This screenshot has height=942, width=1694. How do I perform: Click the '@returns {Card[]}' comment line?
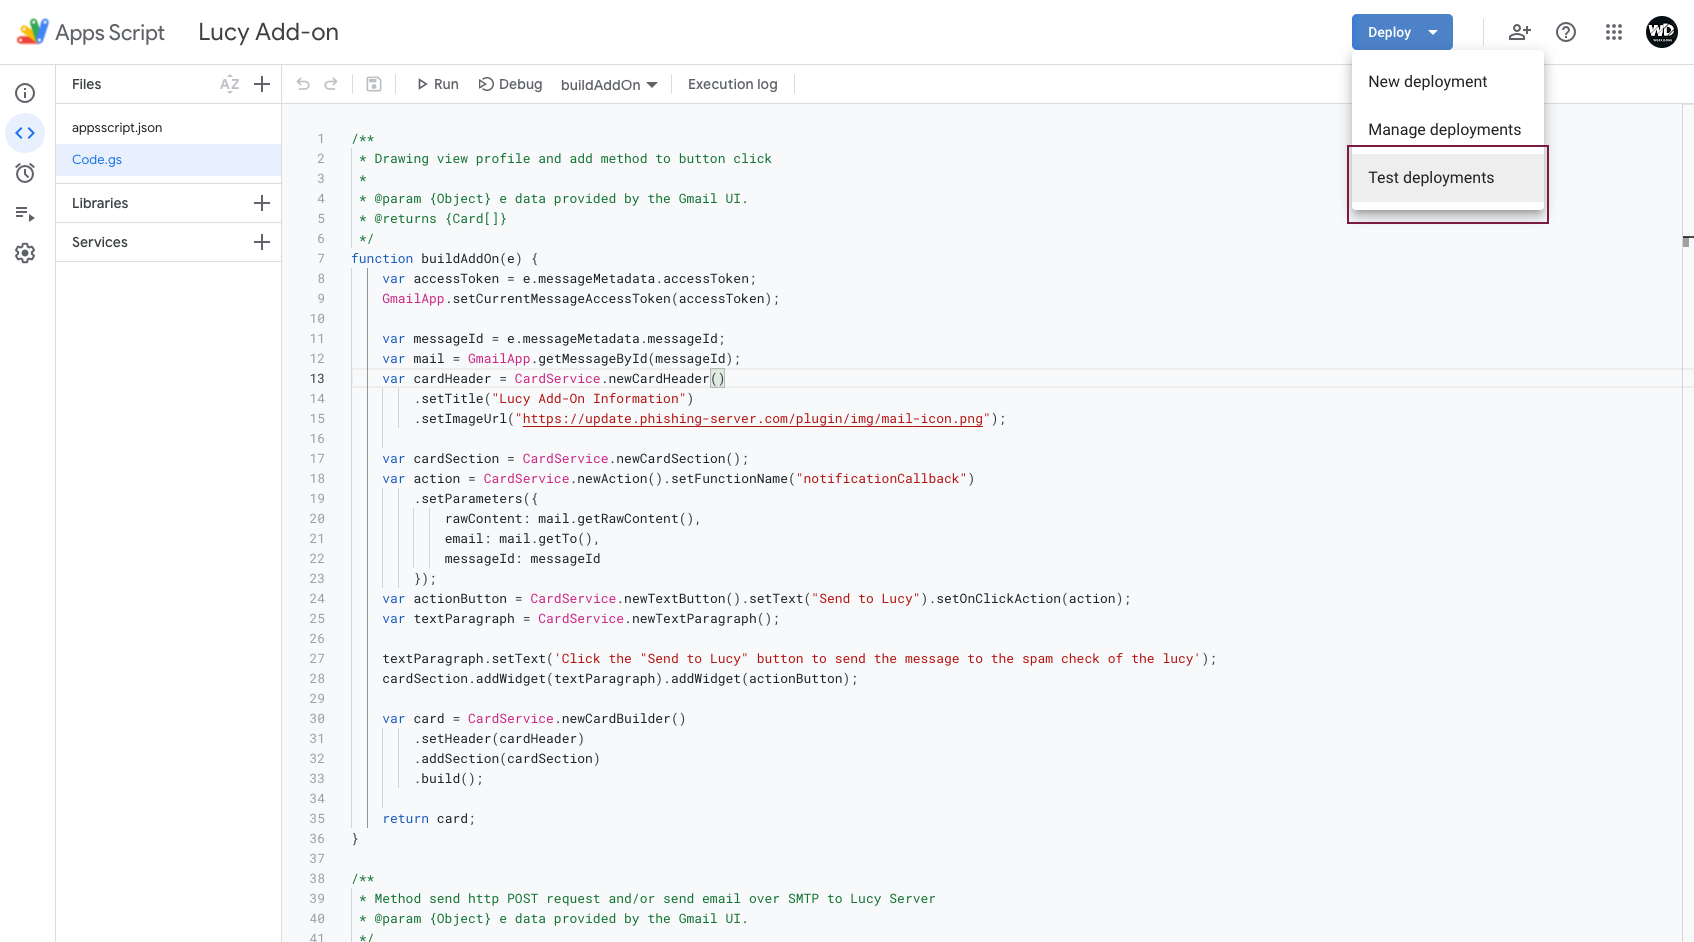433,219
